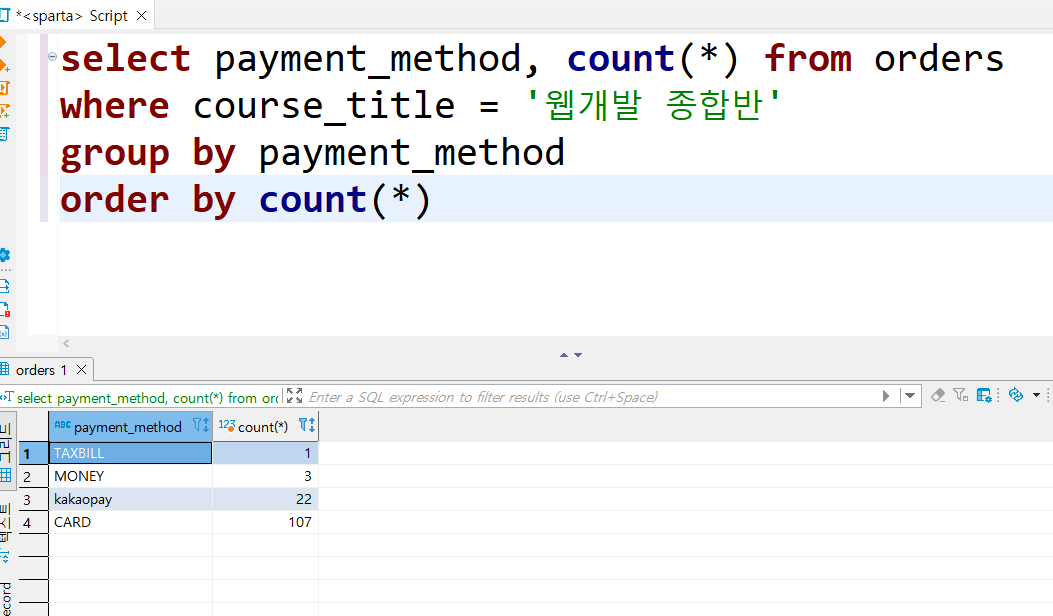Click 'payment_method,' in the select line
1053x616 pixels.
click(377, 58)
